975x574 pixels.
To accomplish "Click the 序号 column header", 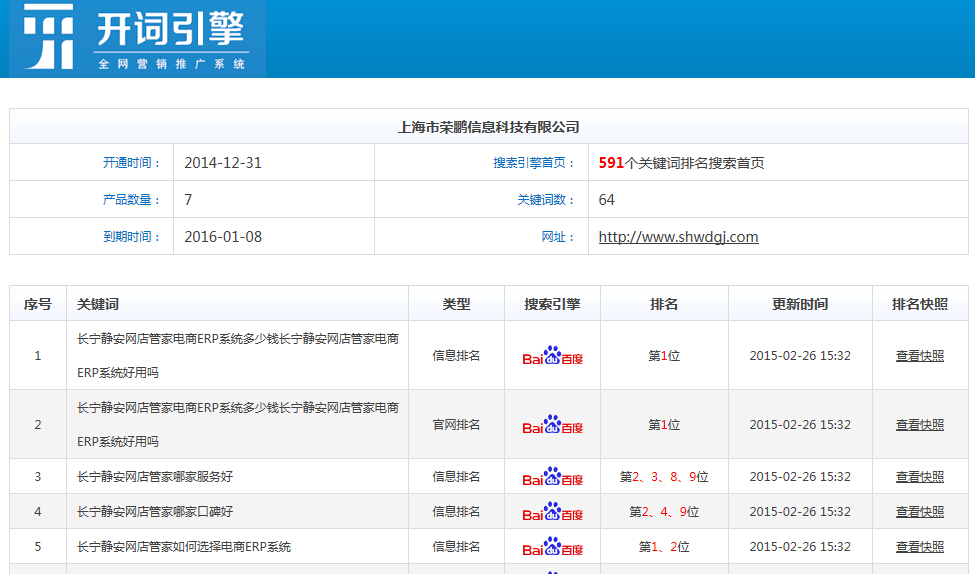I will coord(37,304).
